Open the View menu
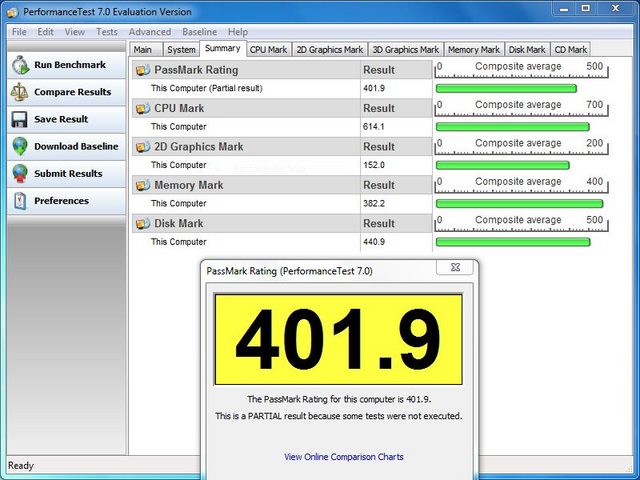The image size is (640, 480). (75, 32)
